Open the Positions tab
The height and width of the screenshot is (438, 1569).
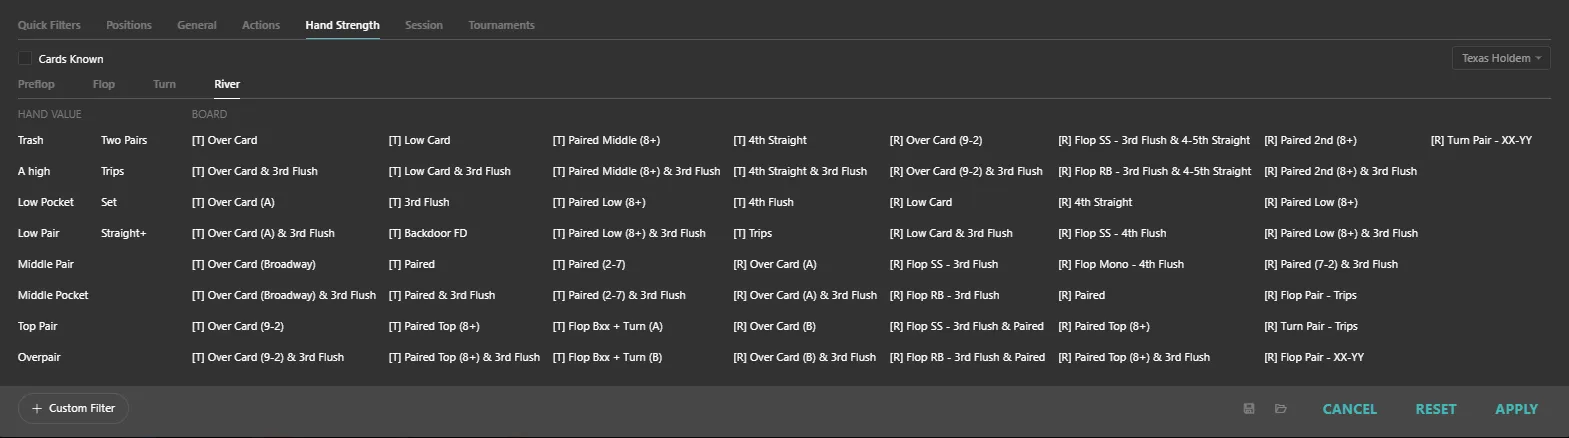point(129,25)
